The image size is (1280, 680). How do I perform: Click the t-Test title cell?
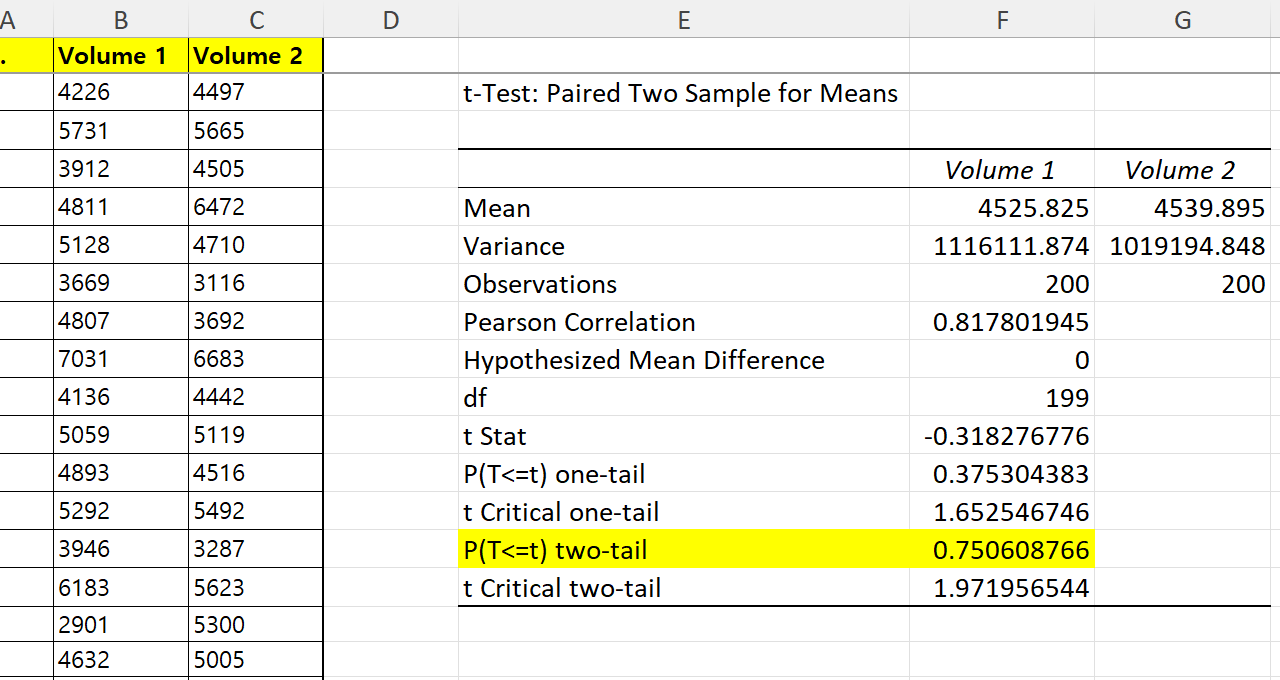[x=681, y=94]
